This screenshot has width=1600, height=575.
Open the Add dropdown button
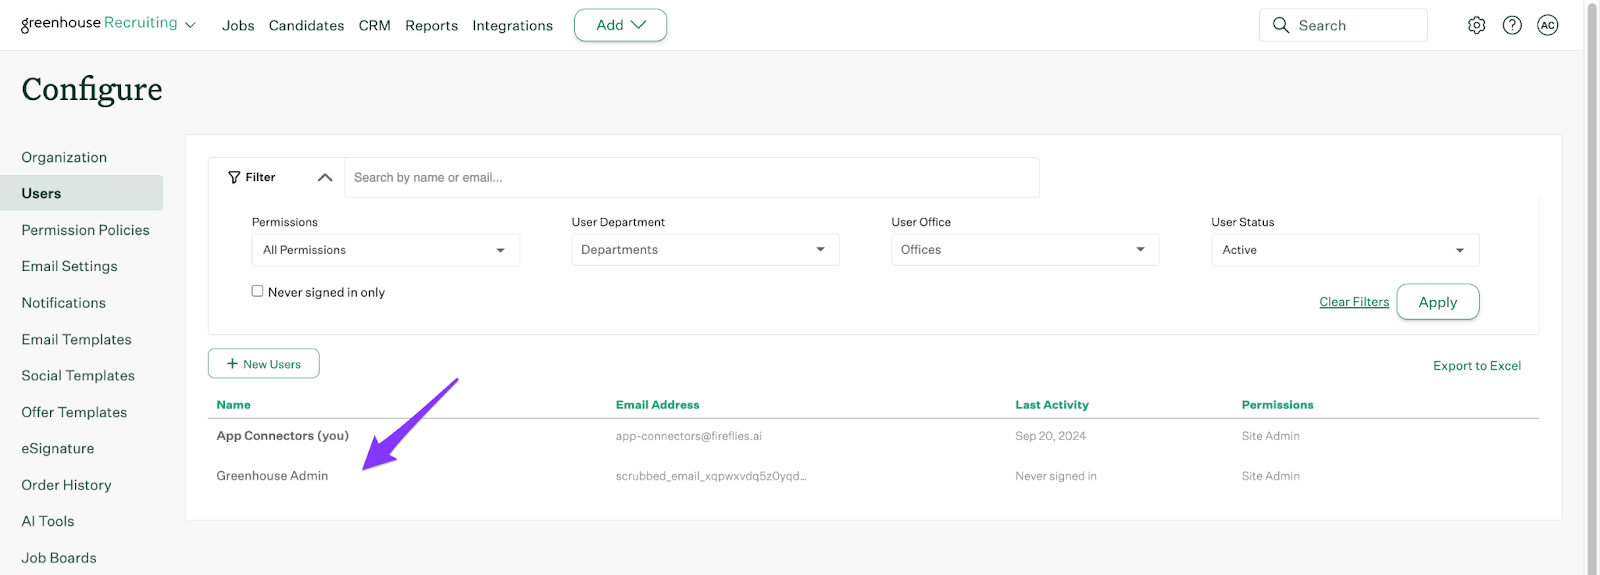click(x=620, y=25)
